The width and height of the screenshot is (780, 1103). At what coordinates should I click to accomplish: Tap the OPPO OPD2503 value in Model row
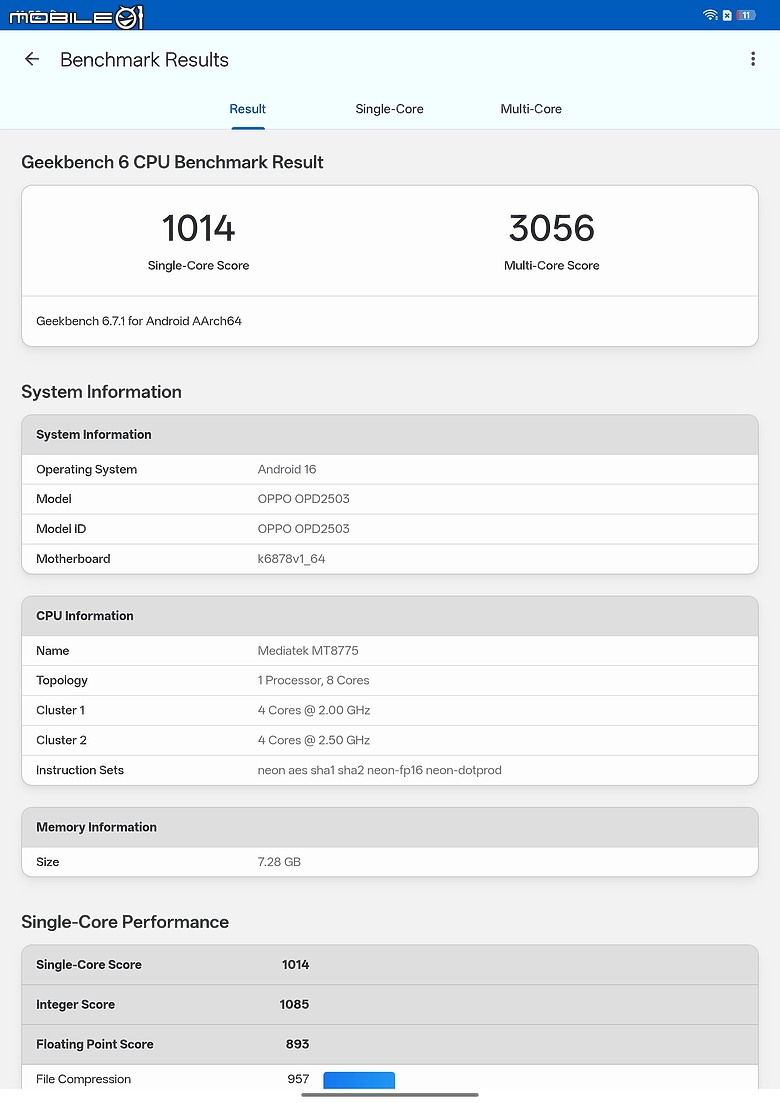pos(303,499)
